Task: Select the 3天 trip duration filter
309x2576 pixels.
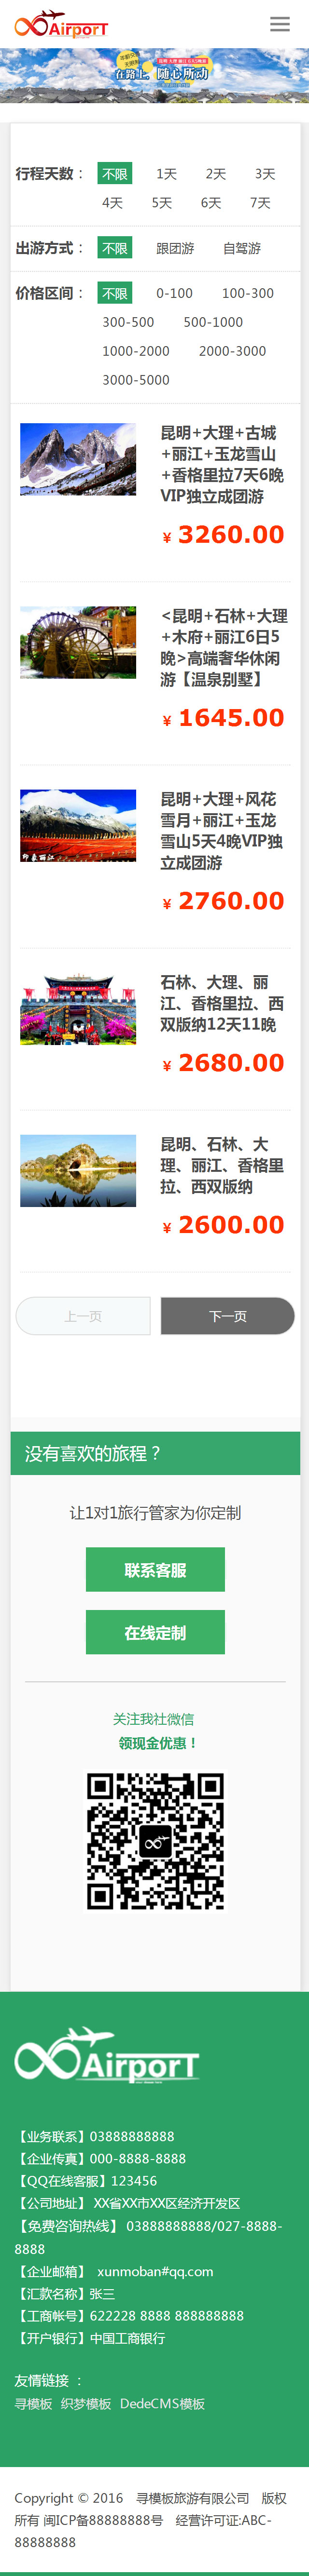Action: (265, 174)
